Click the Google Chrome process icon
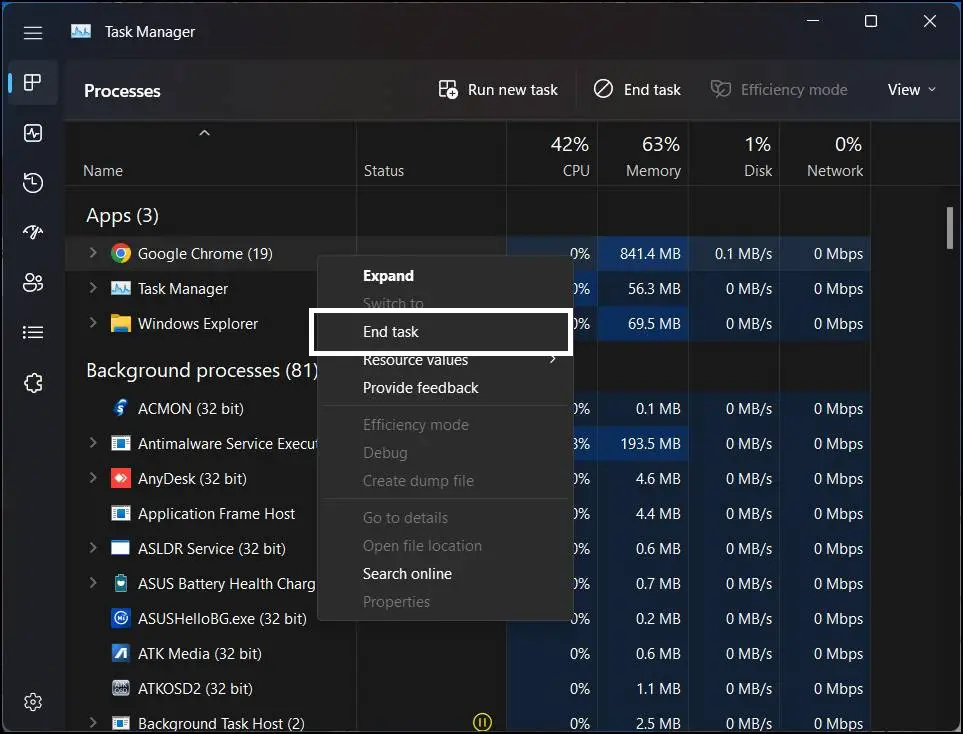Screen dimensions: 963x734 pos(120,254)
